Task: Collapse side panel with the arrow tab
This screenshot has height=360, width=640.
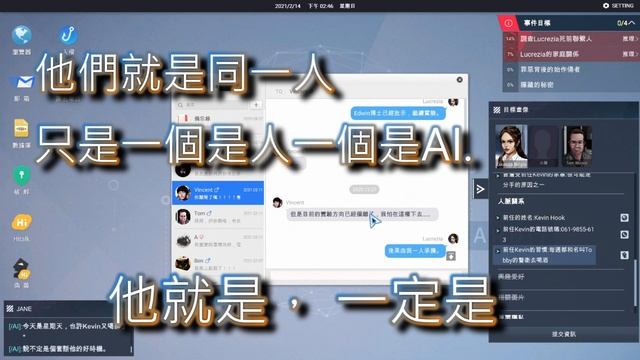Action: click(x=480, y=189)
